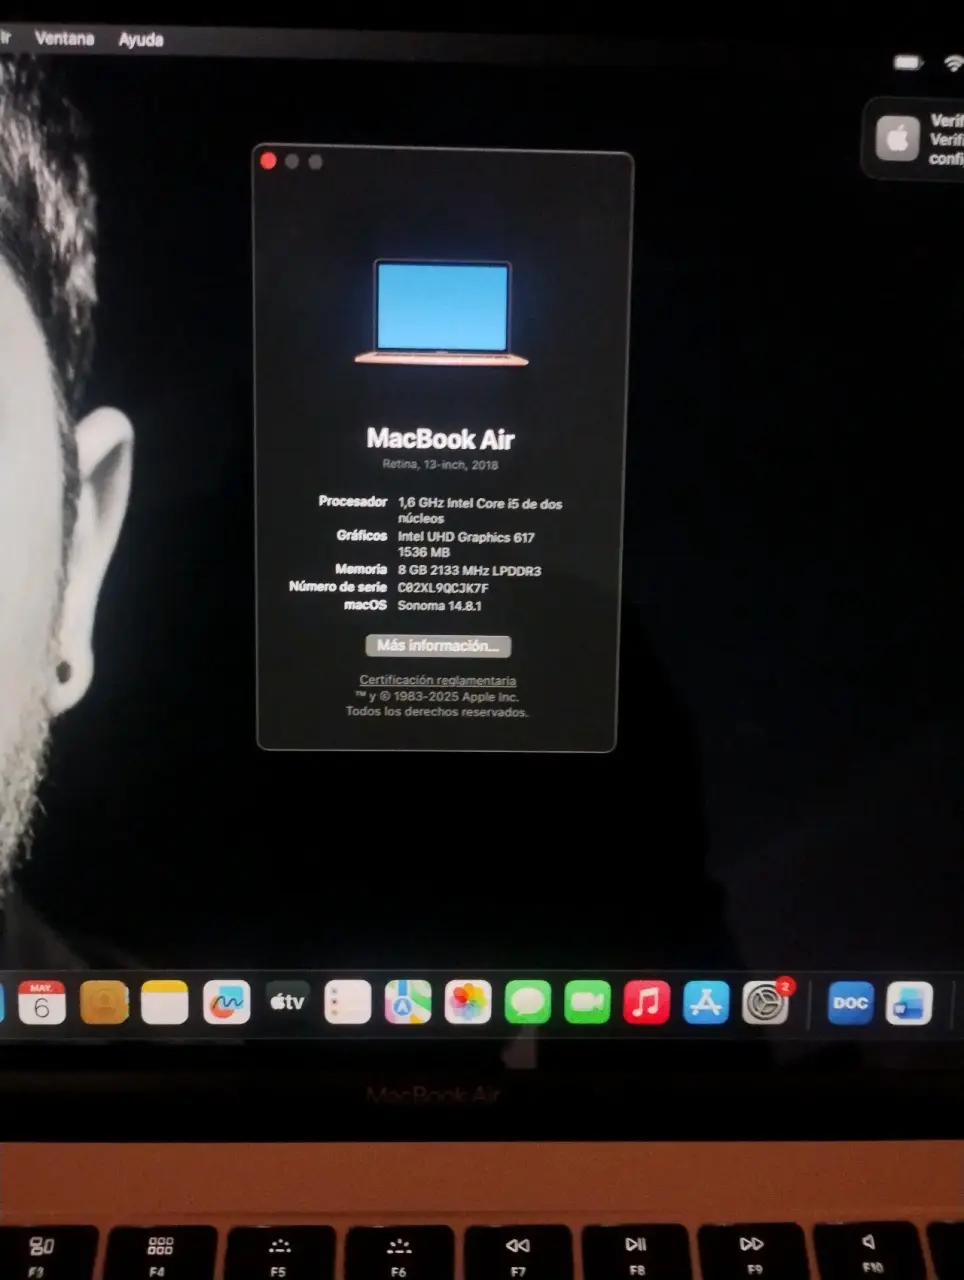Click the MacBook Air picture in About window

[441, 313]
